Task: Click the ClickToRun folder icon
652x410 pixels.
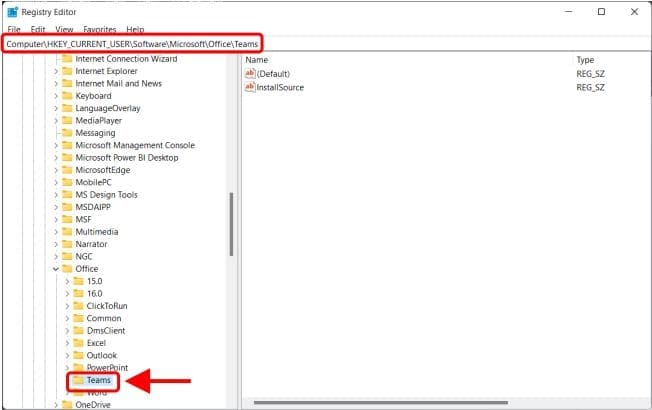Action: [78, 306]
